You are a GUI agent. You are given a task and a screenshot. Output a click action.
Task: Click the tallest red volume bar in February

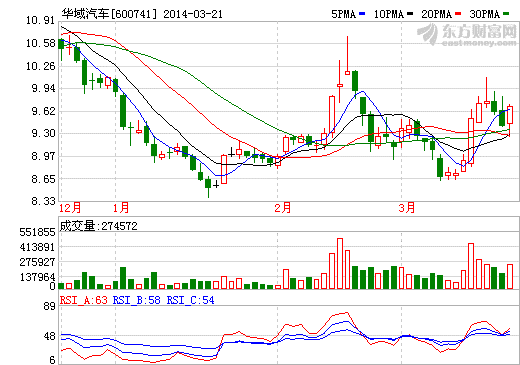point(340,264)
